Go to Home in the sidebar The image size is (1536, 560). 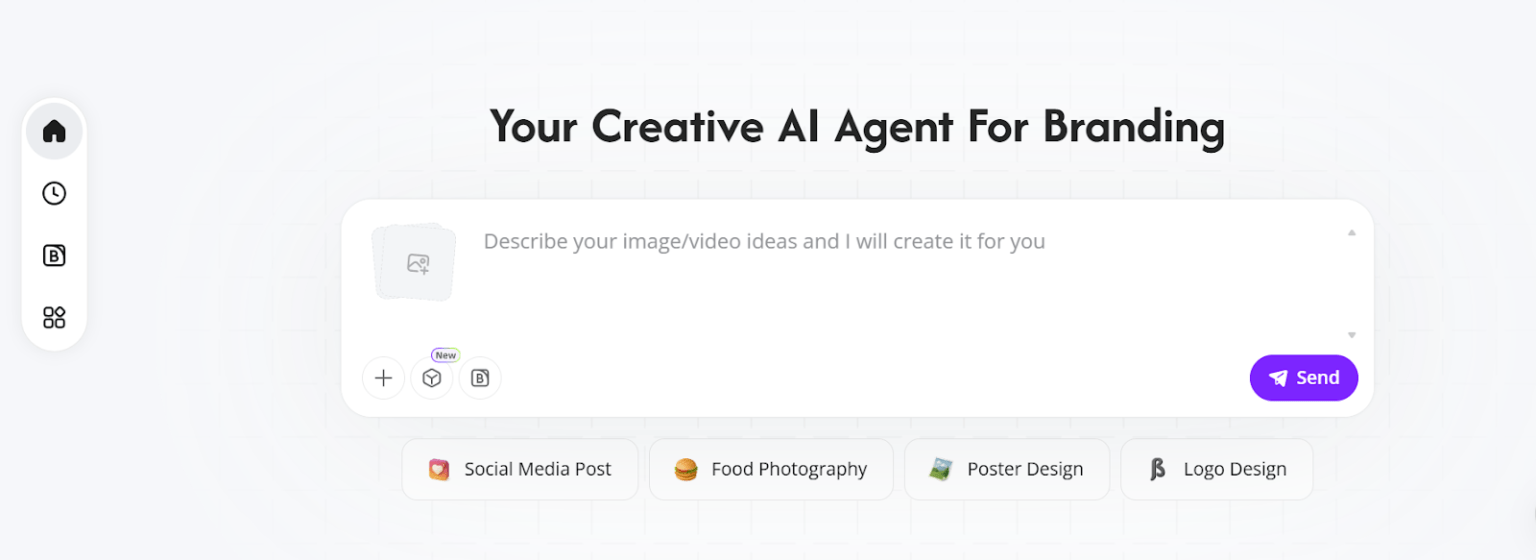tap(54, 131)
